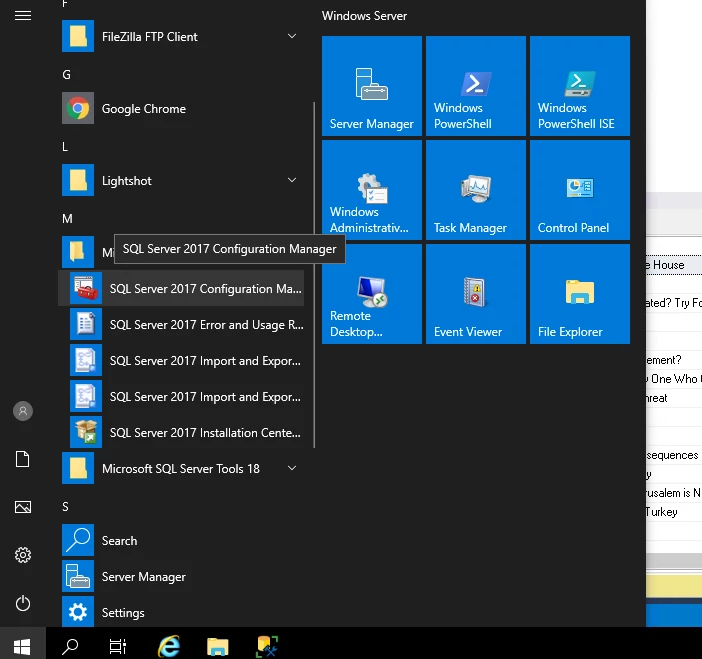Open Documents from the Start sidebar

click(23, 459)
